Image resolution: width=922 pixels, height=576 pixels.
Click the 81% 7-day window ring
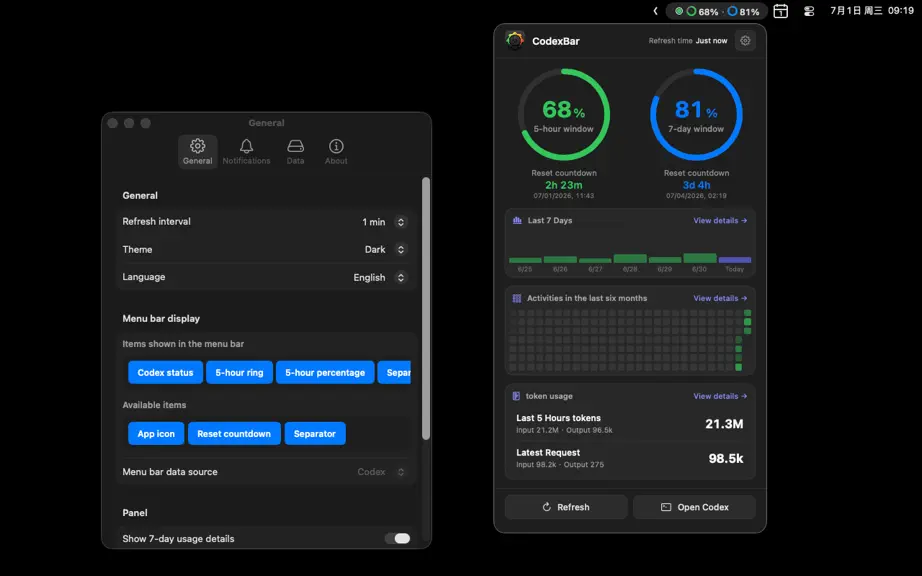tap(696, 115)
